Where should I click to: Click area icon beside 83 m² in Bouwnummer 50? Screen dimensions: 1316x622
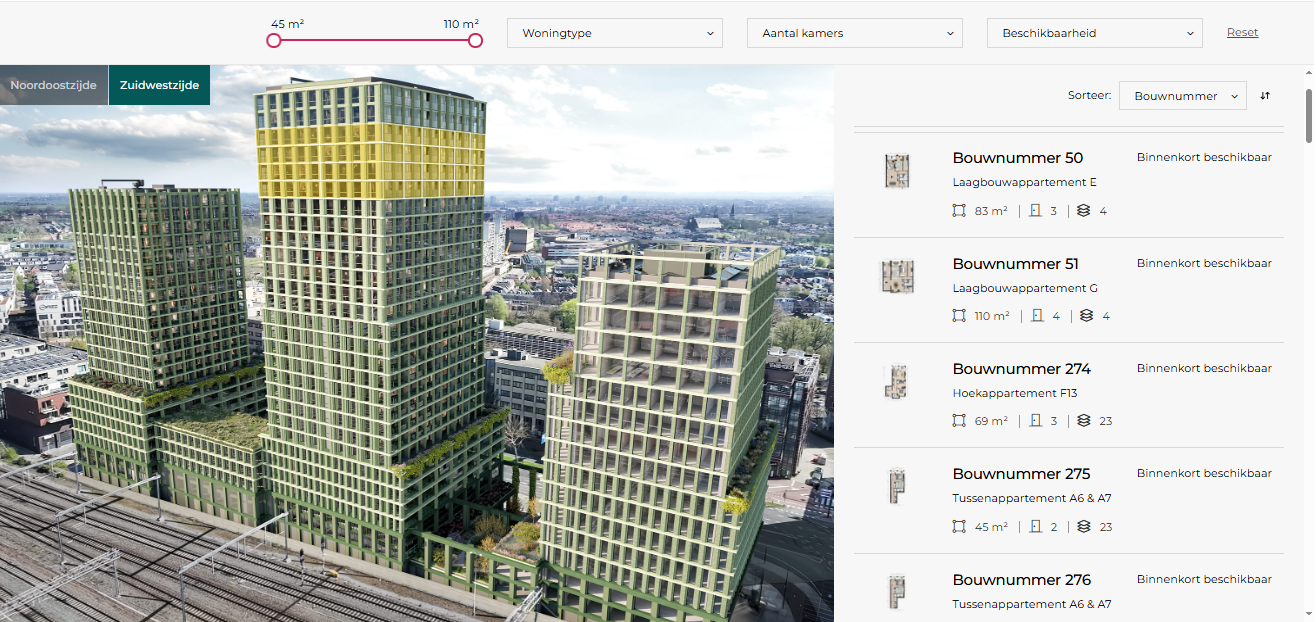960,211
